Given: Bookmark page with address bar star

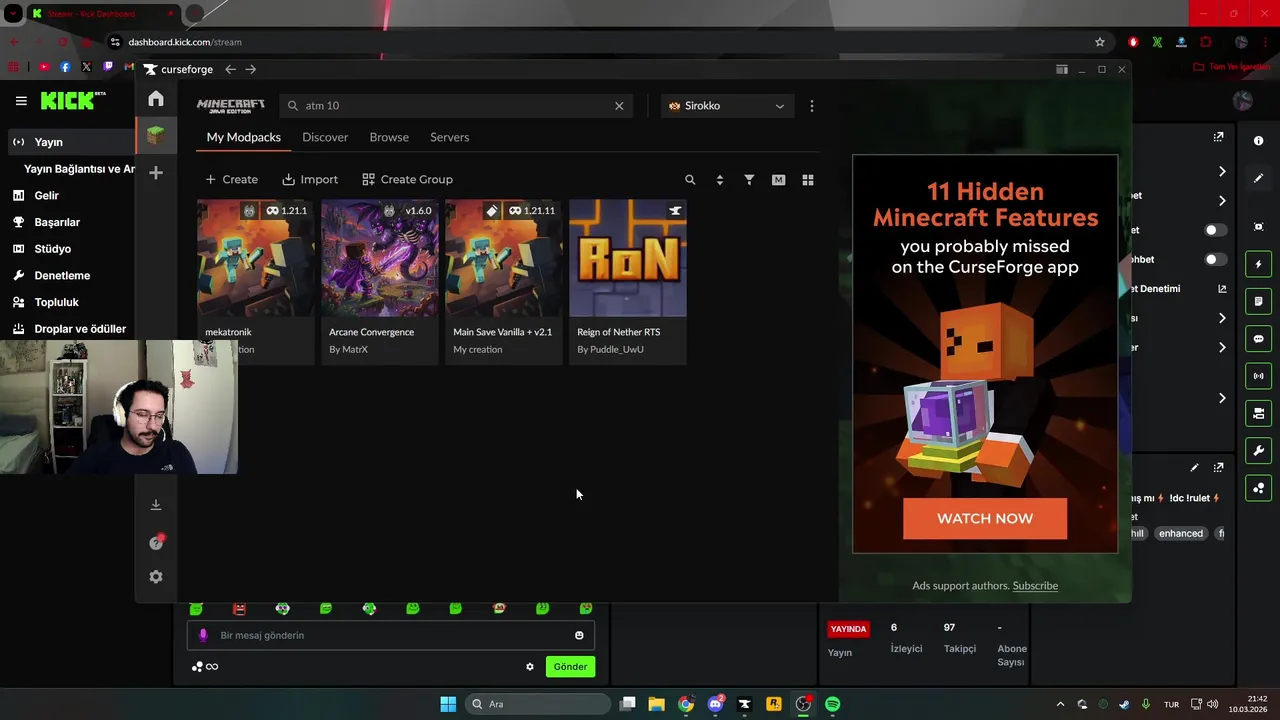Looking at the screenshot, I should coord(1100,42).
